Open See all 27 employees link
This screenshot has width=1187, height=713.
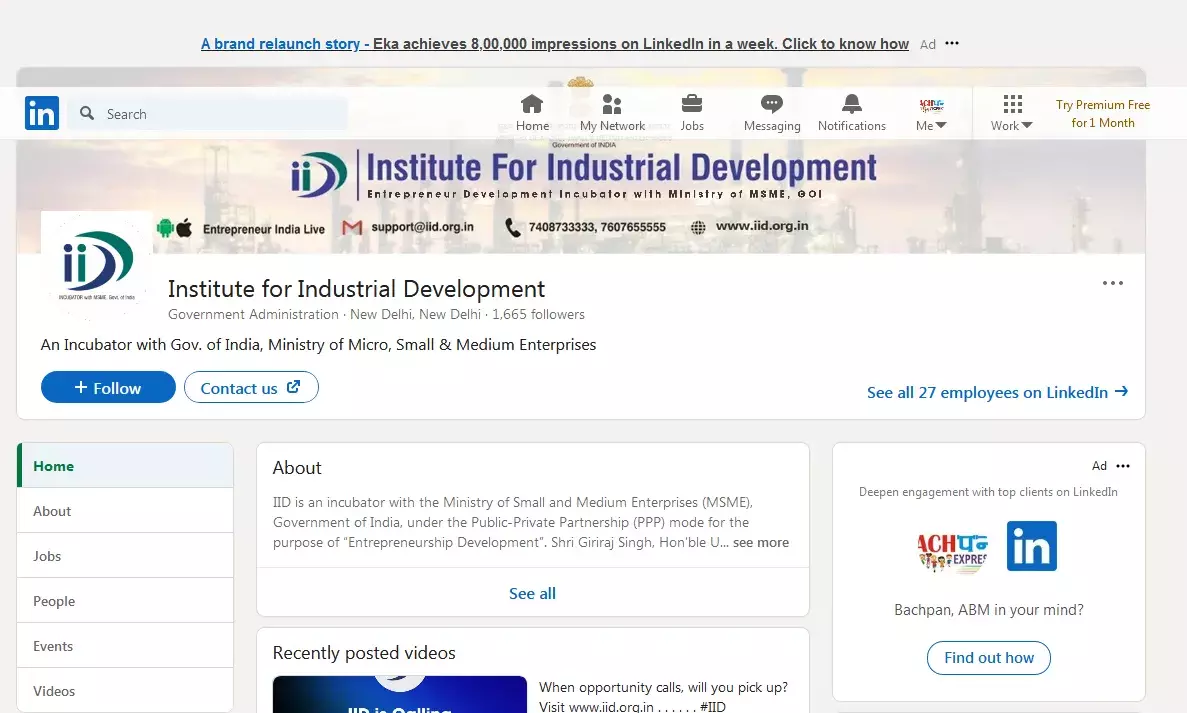pyautogui.click(x=996, y=392)
